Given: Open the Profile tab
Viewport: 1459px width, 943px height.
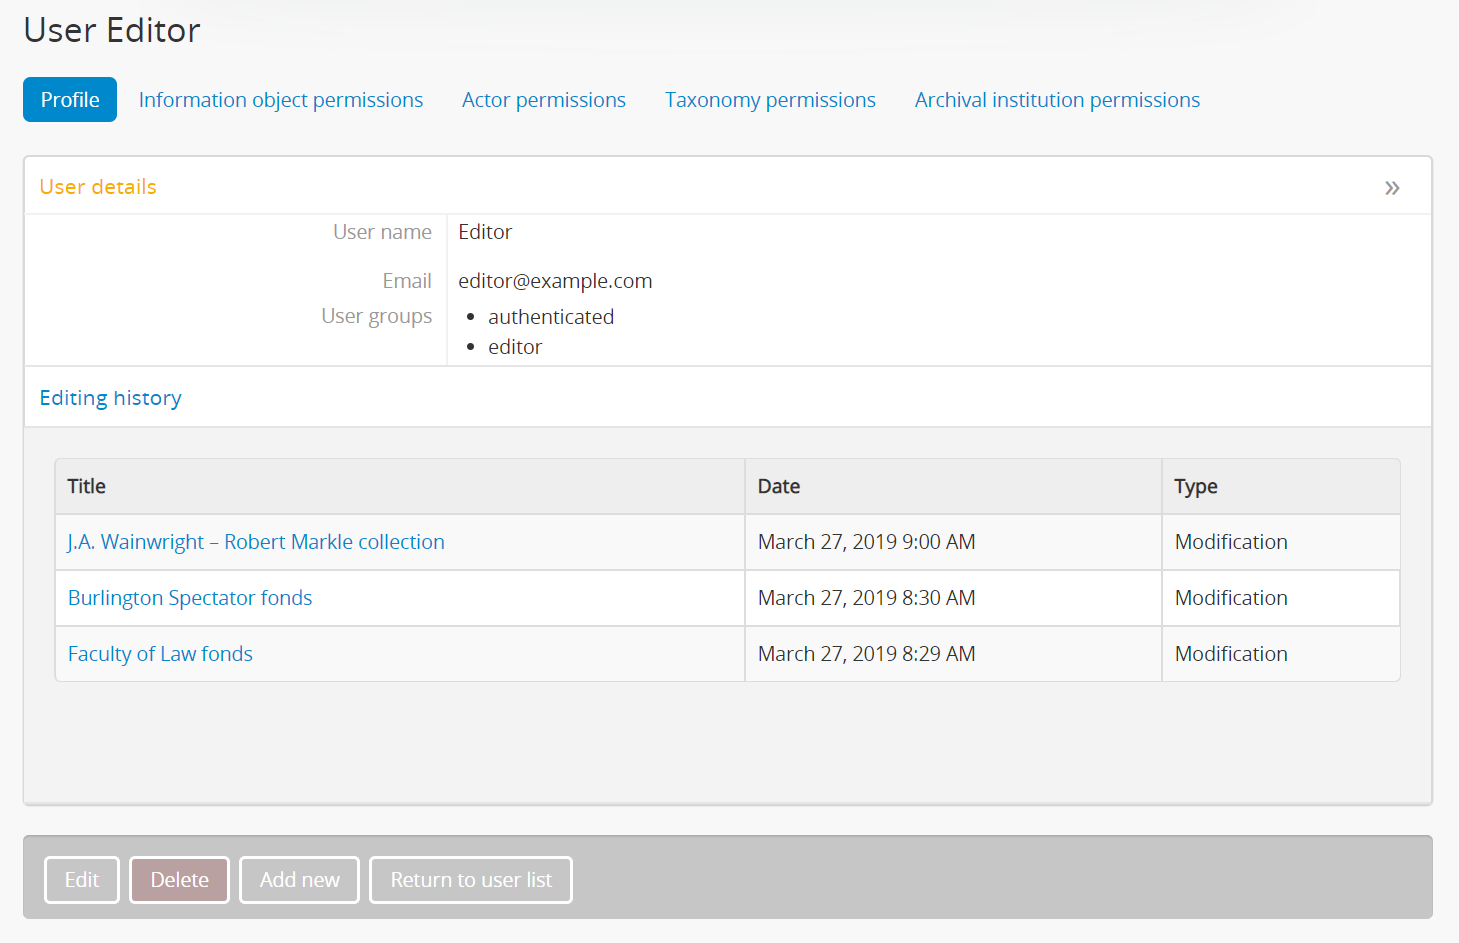Looking at the screenshot, I should click(70, 100).
